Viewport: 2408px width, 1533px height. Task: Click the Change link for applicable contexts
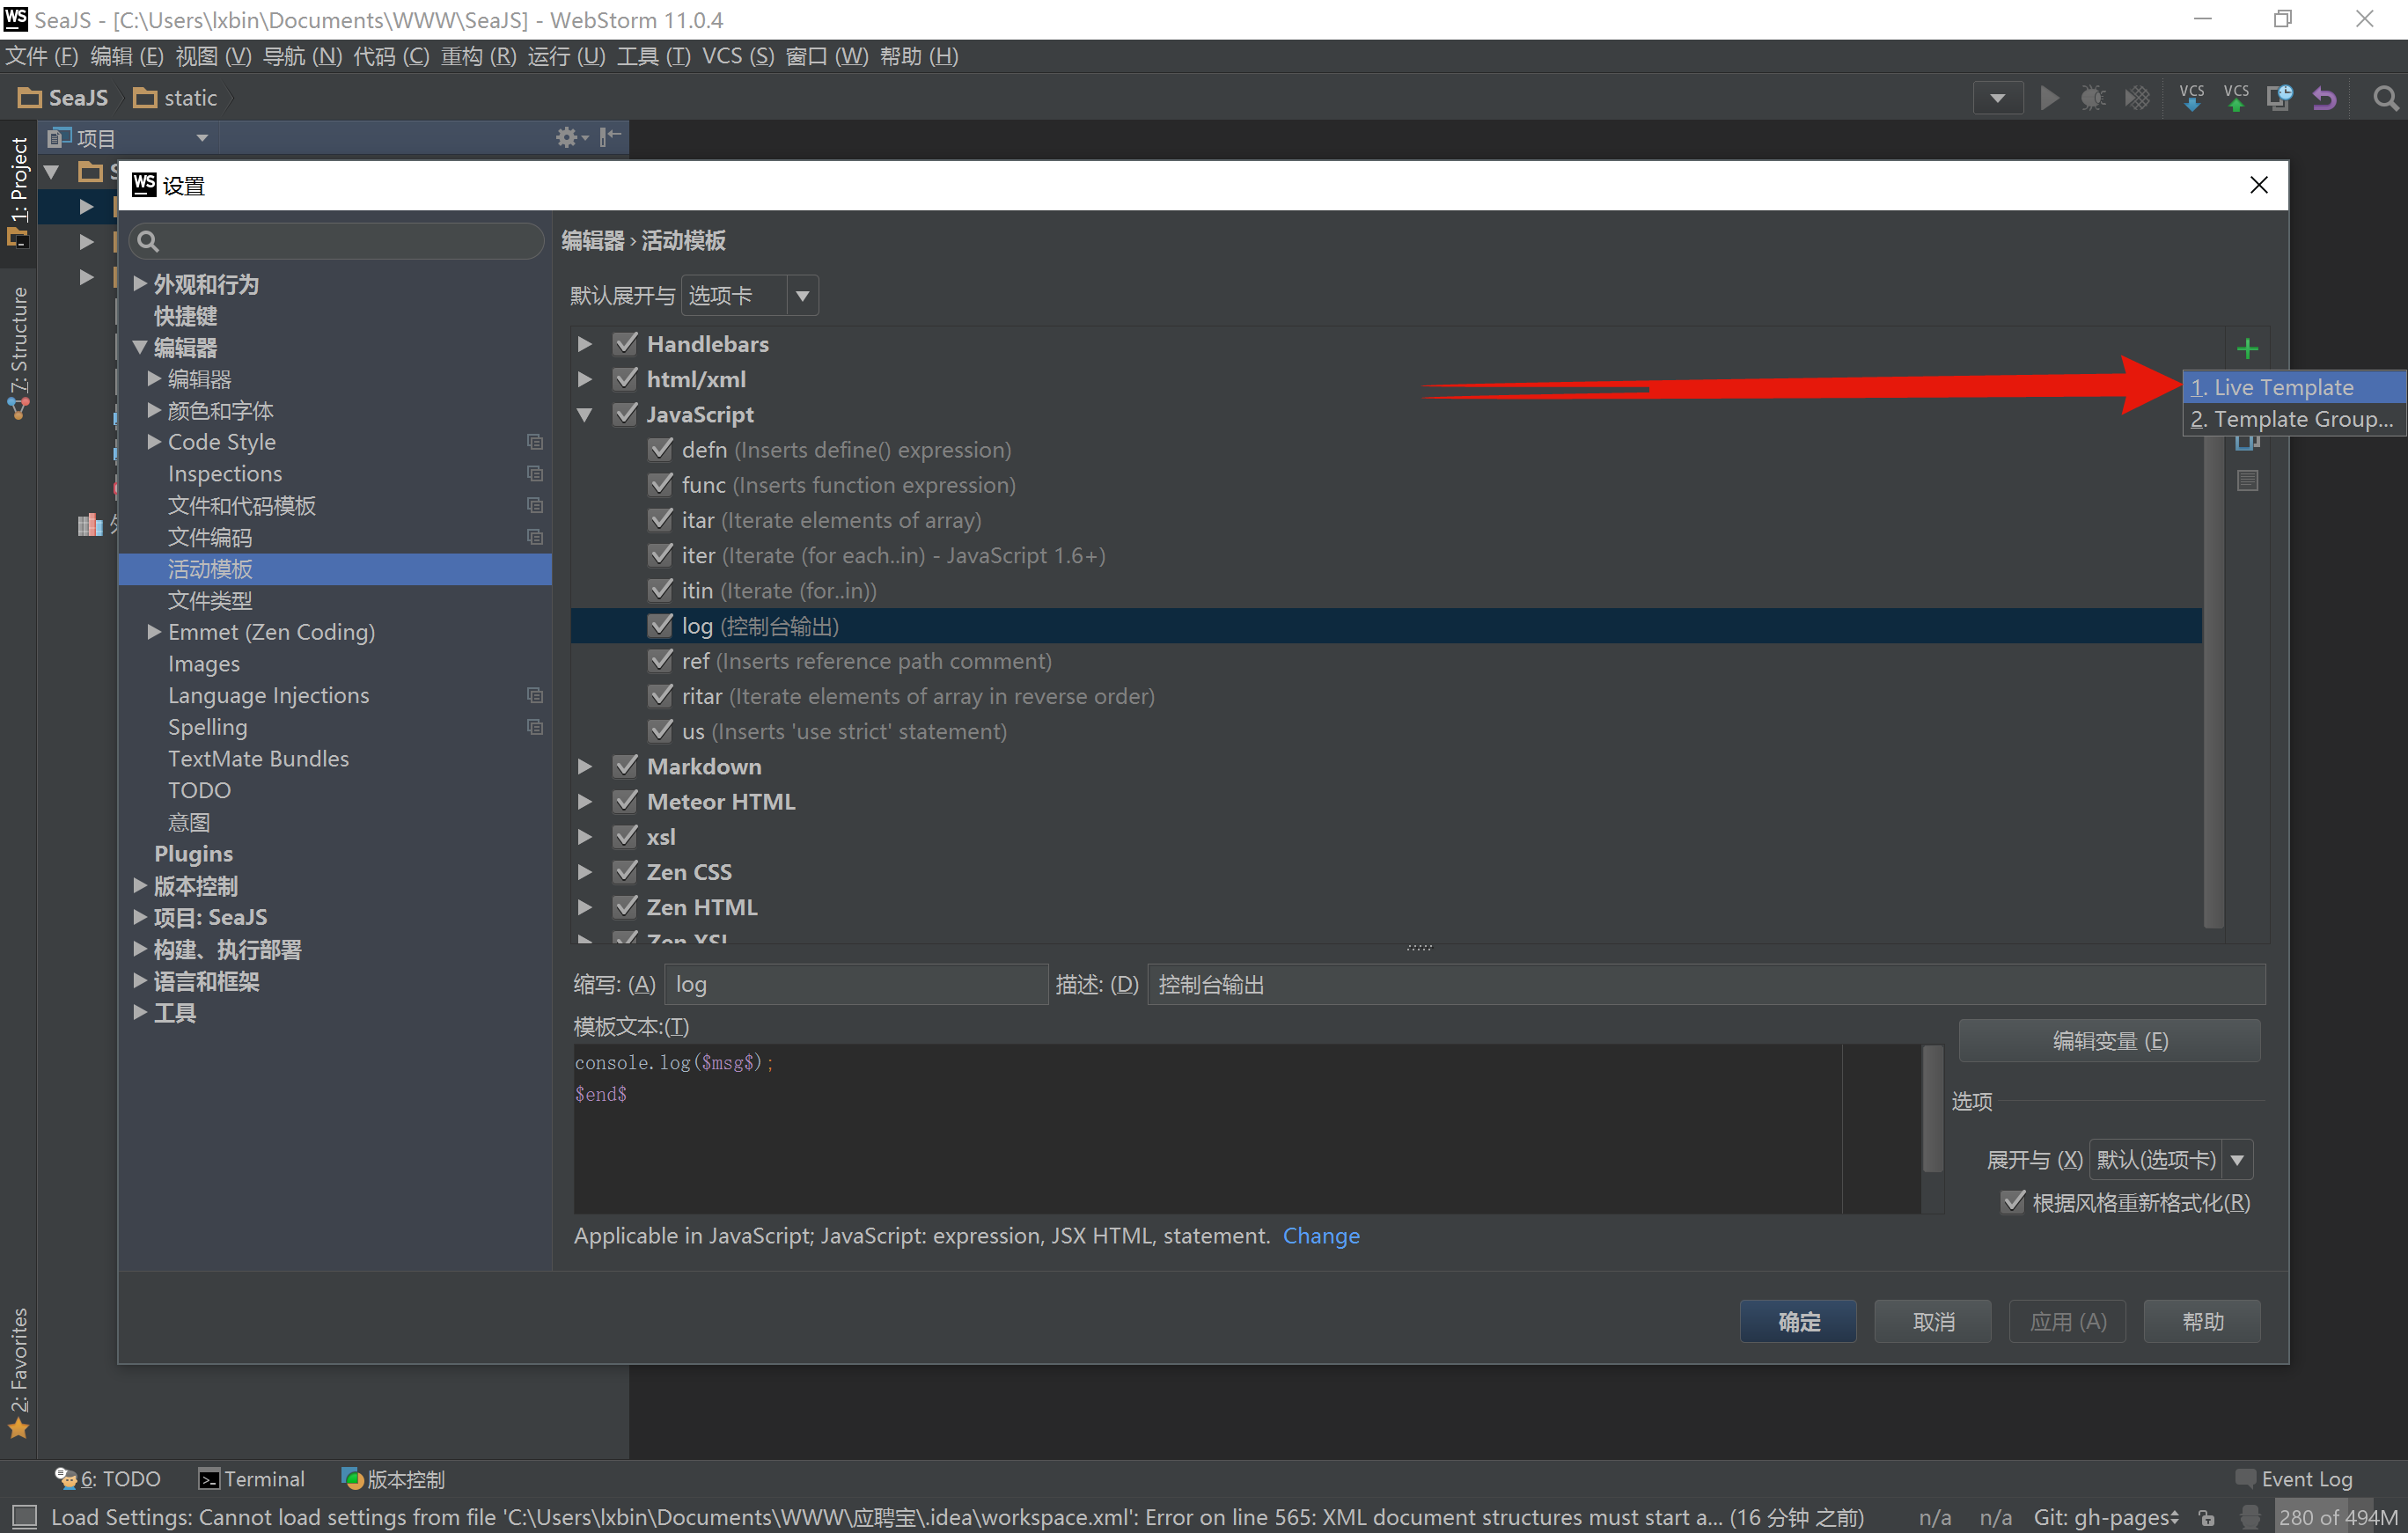1321,1236
